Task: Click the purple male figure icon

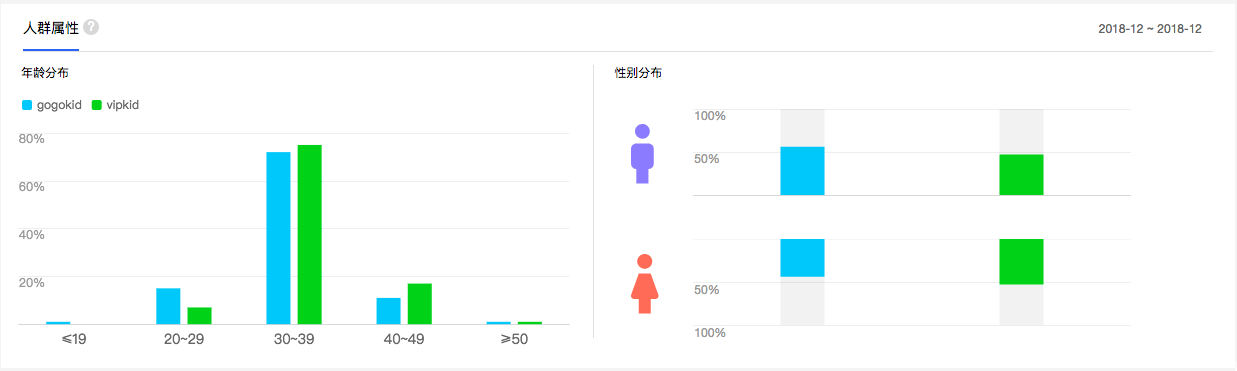Action: [x=642, y=153]
